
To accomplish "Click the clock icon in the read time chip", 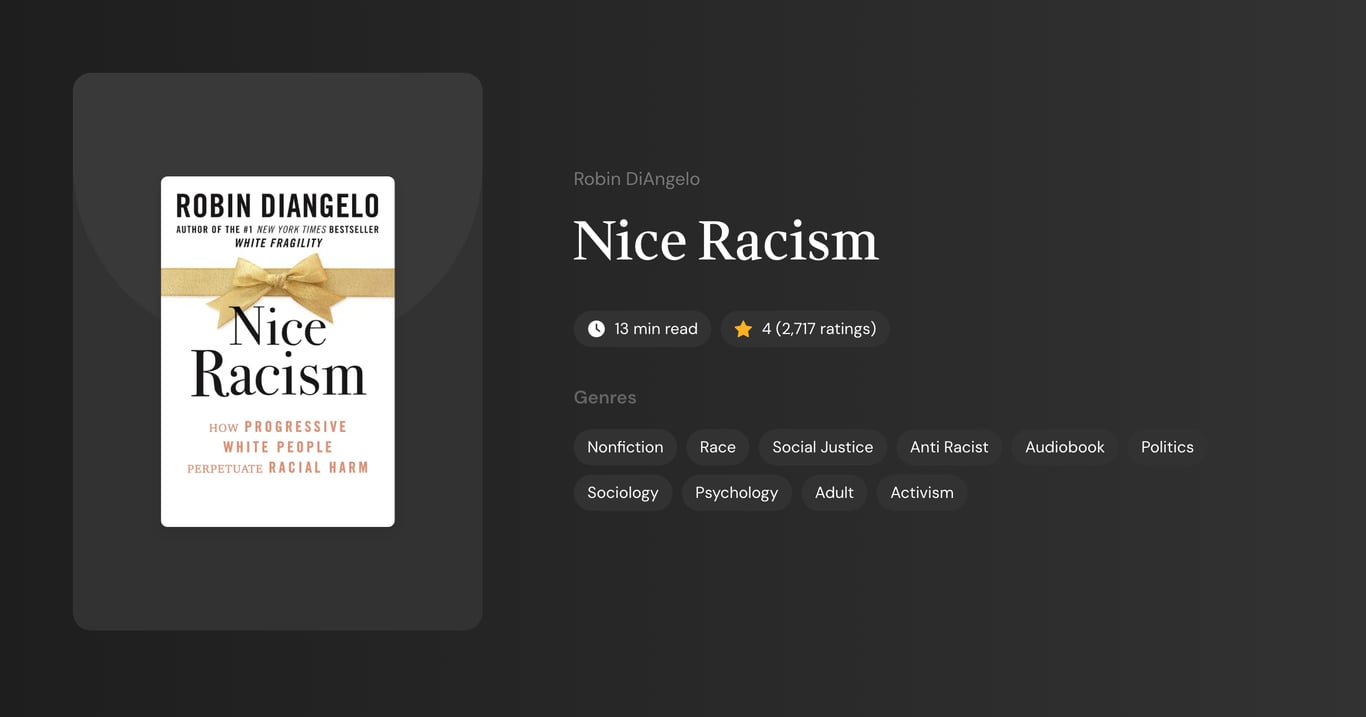I will click(596, 328).
